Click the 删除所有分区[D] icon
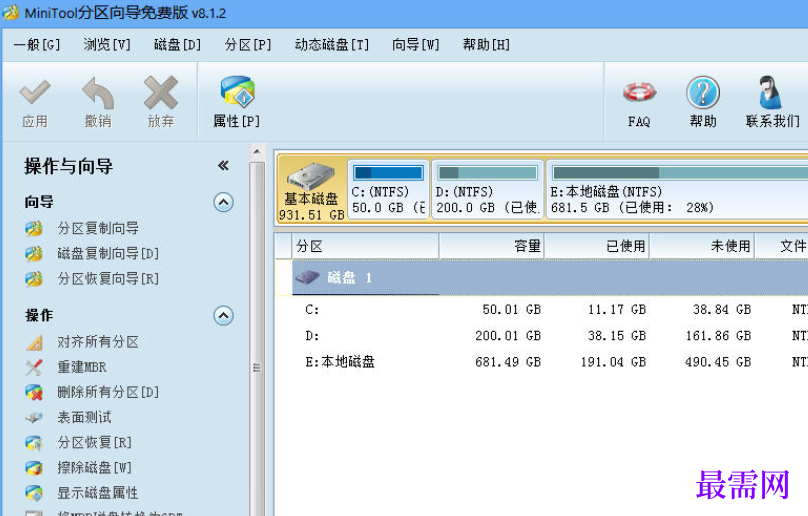808x516 pixels. (x=34, y=392)
